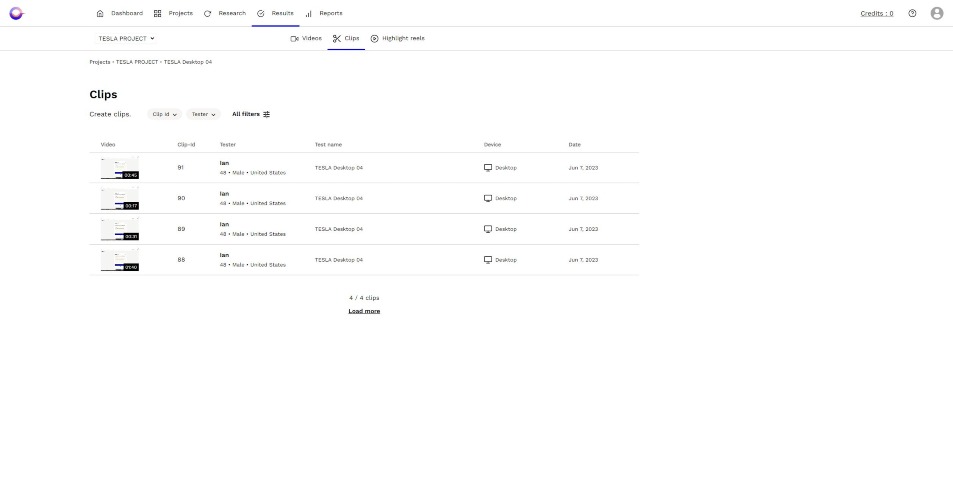Click clip id 88 cell
The height and width of the screenshot is (500, 953).
pyautogui.click(x=181, y=259)
